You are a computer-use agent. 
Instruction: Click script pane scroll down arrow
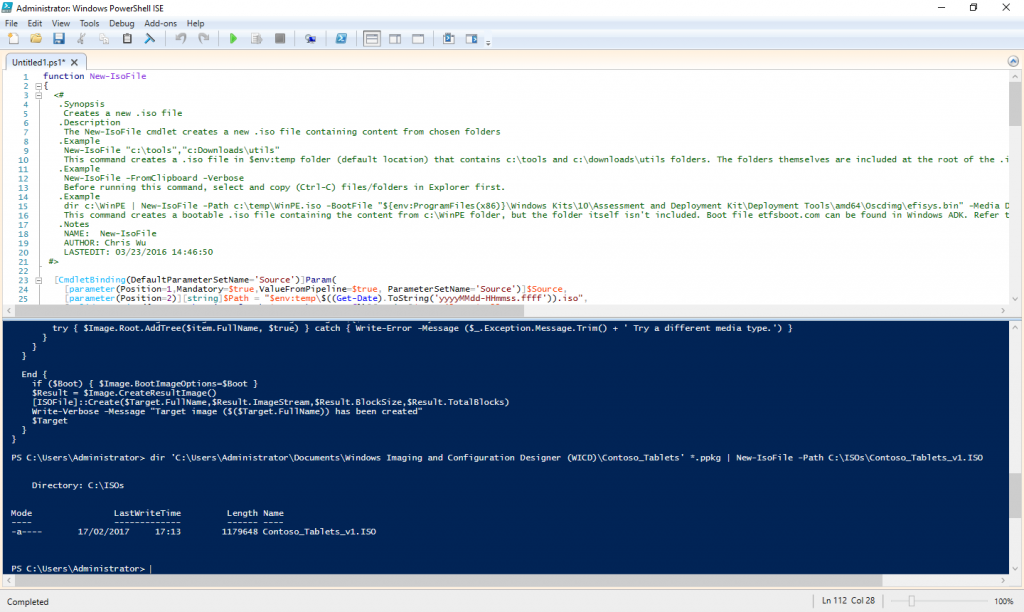point(1014,299)
